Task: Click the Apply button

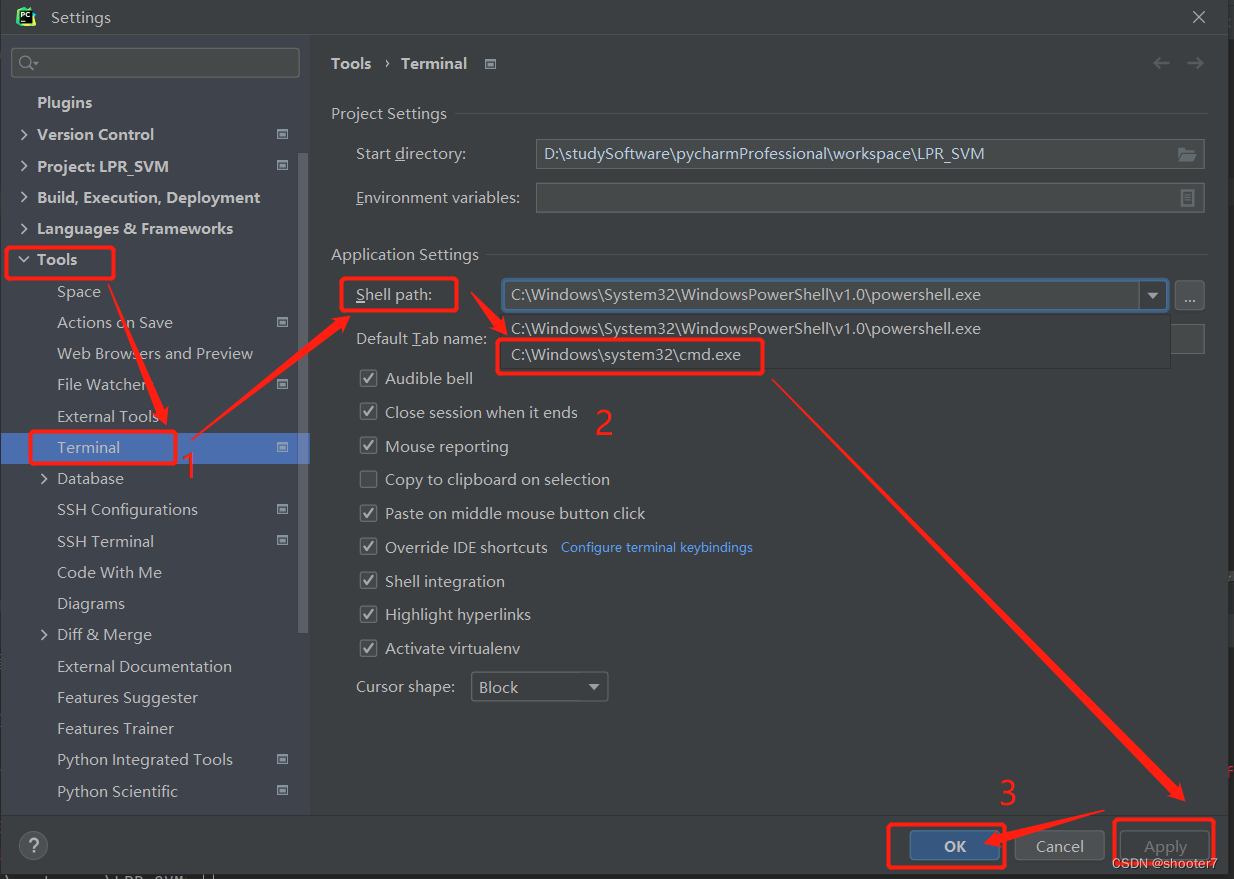Action: pos(1165,846)
